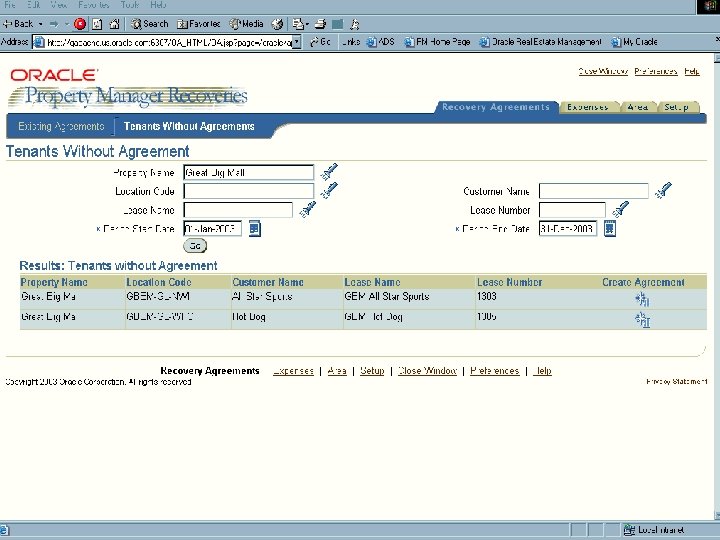Select the Tenants Without Agreements subtab

189,126
